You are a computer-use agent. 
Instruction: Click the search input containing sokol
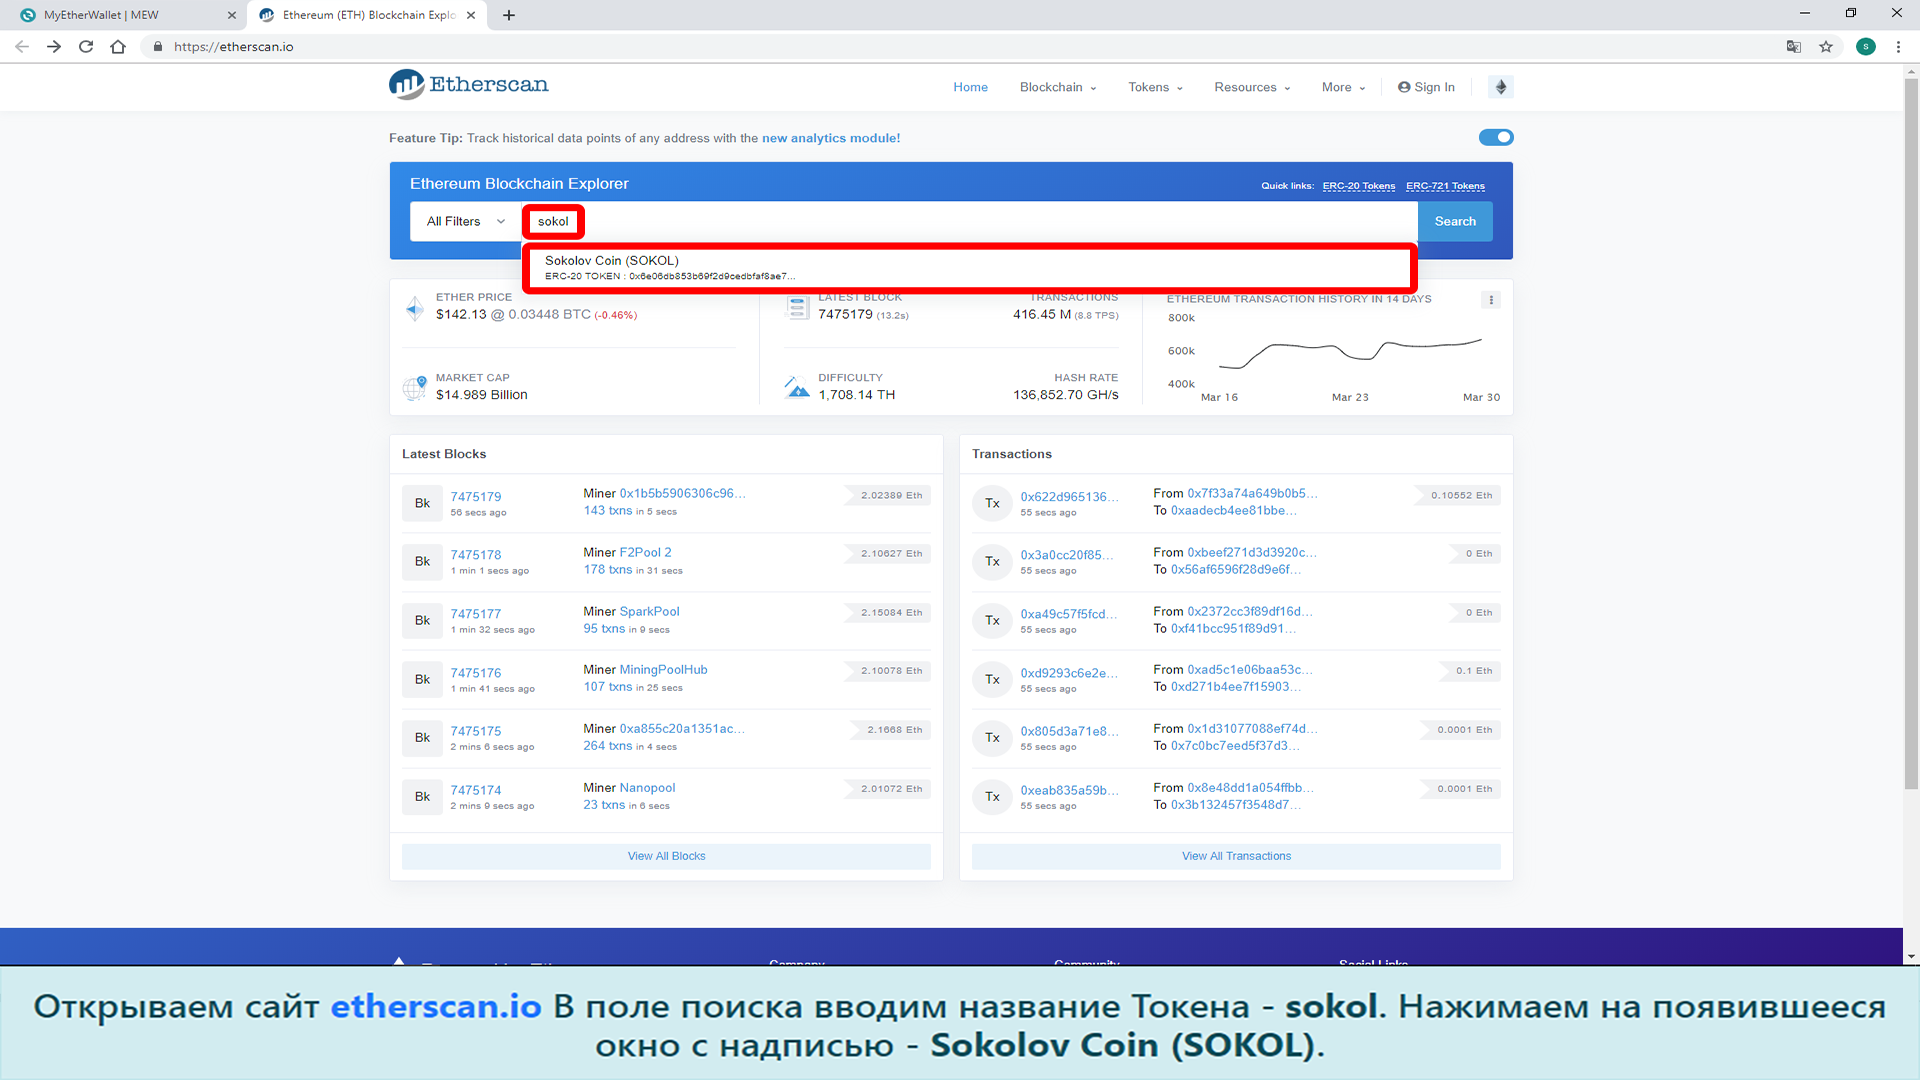[x=969, y=221]
